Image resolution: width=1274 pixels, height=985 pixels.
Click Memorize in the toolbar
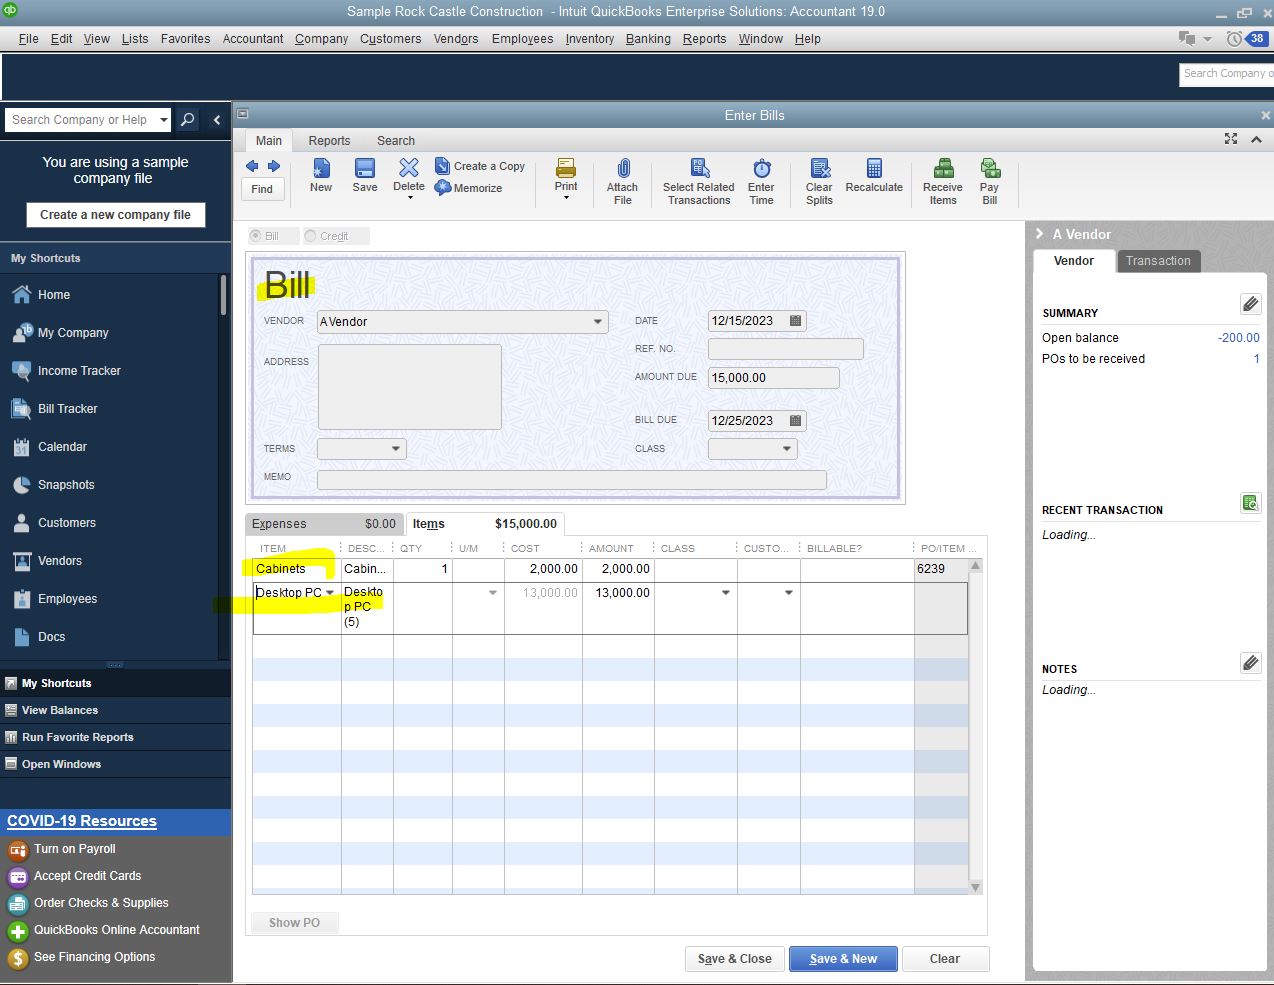point(469,188)
